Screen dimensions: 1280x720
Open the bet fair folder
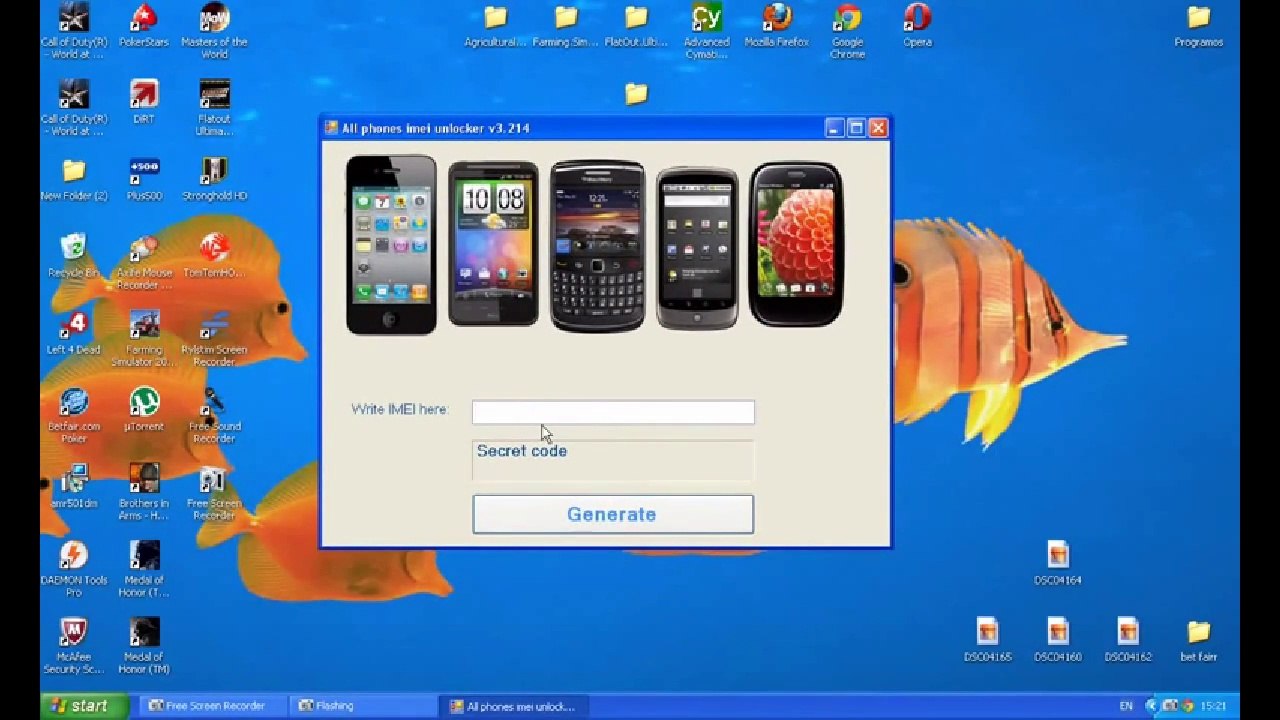(x=1199, y=640)
